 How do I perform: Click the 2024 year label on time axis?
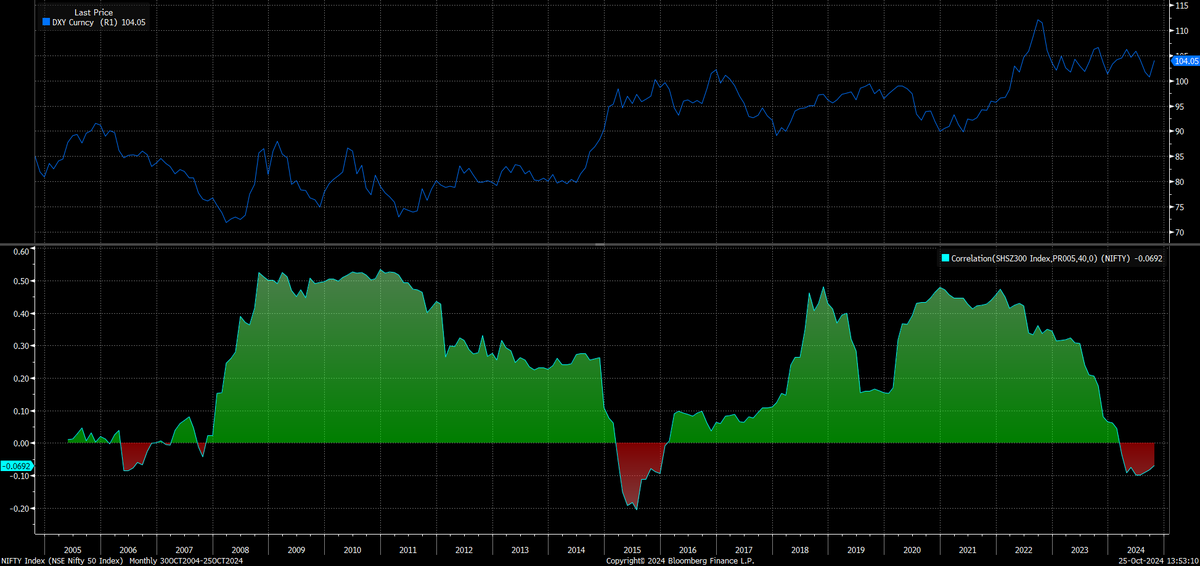tap(1136, 550)
